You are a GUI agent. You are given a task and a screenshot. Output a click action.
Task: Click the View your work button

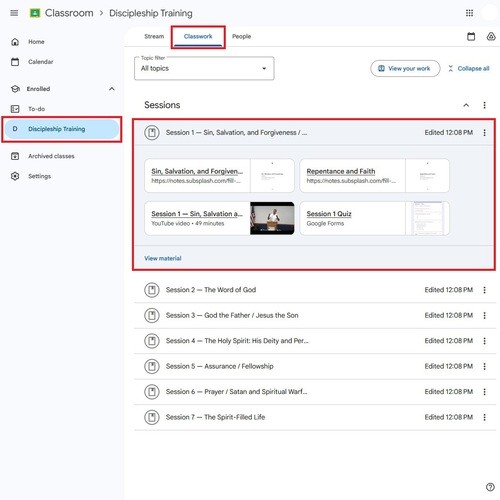pos(405,68)
